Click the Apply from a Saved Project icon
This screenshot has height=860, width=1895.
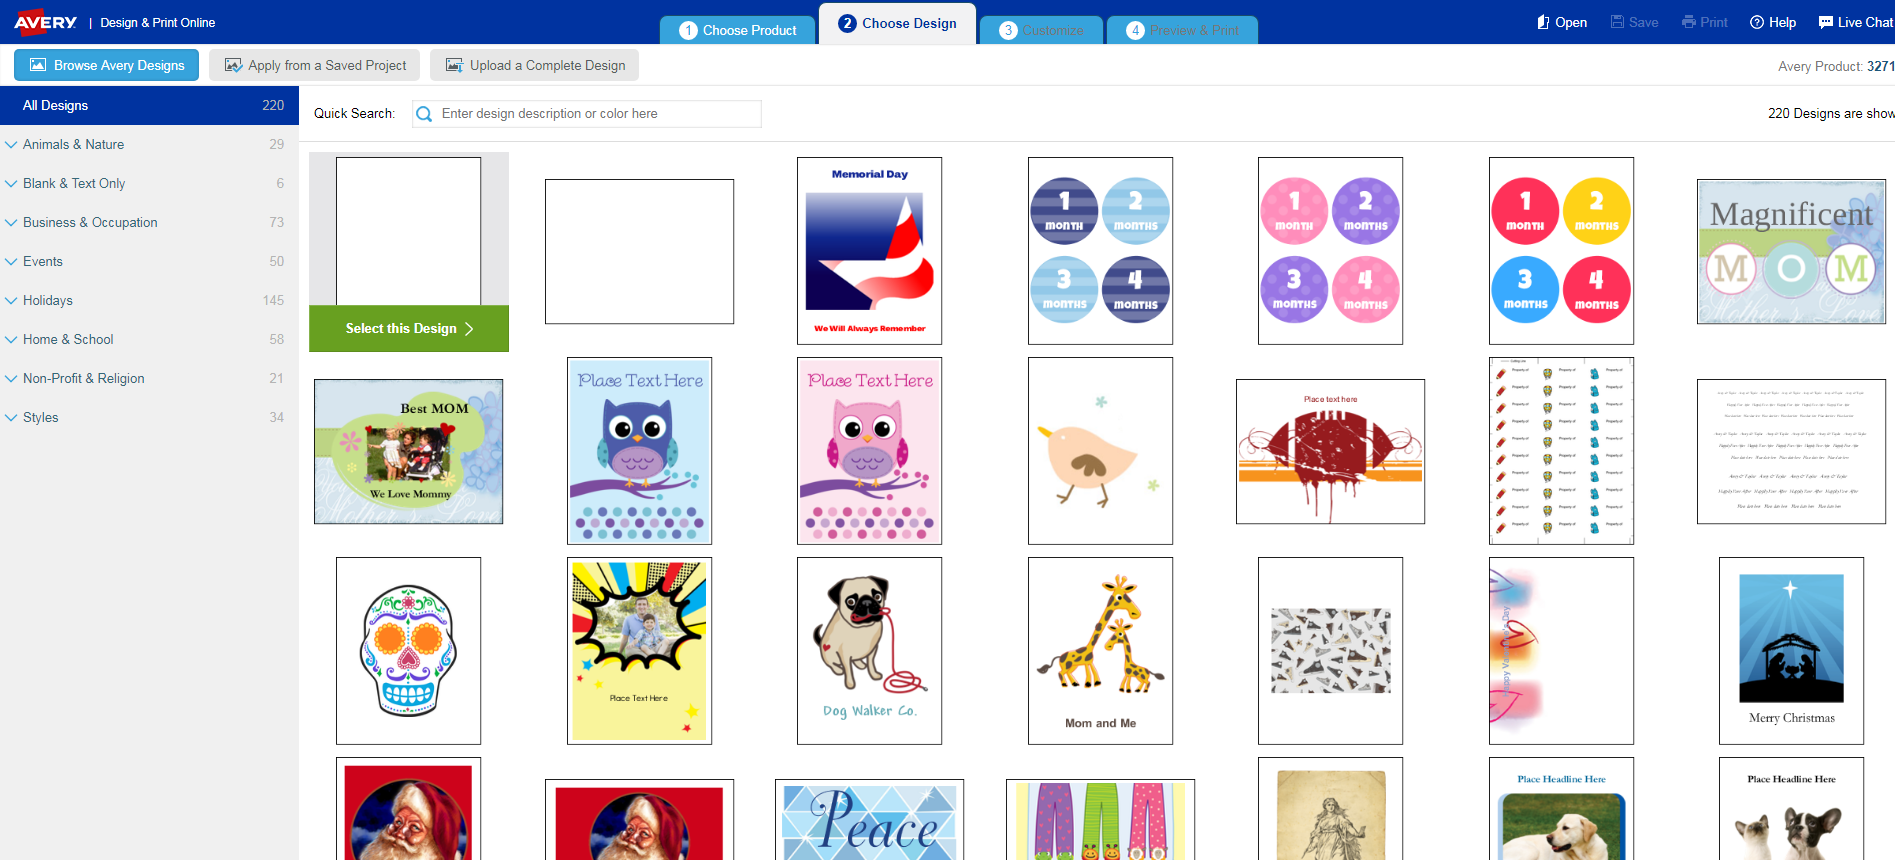(x=233, y=65)
